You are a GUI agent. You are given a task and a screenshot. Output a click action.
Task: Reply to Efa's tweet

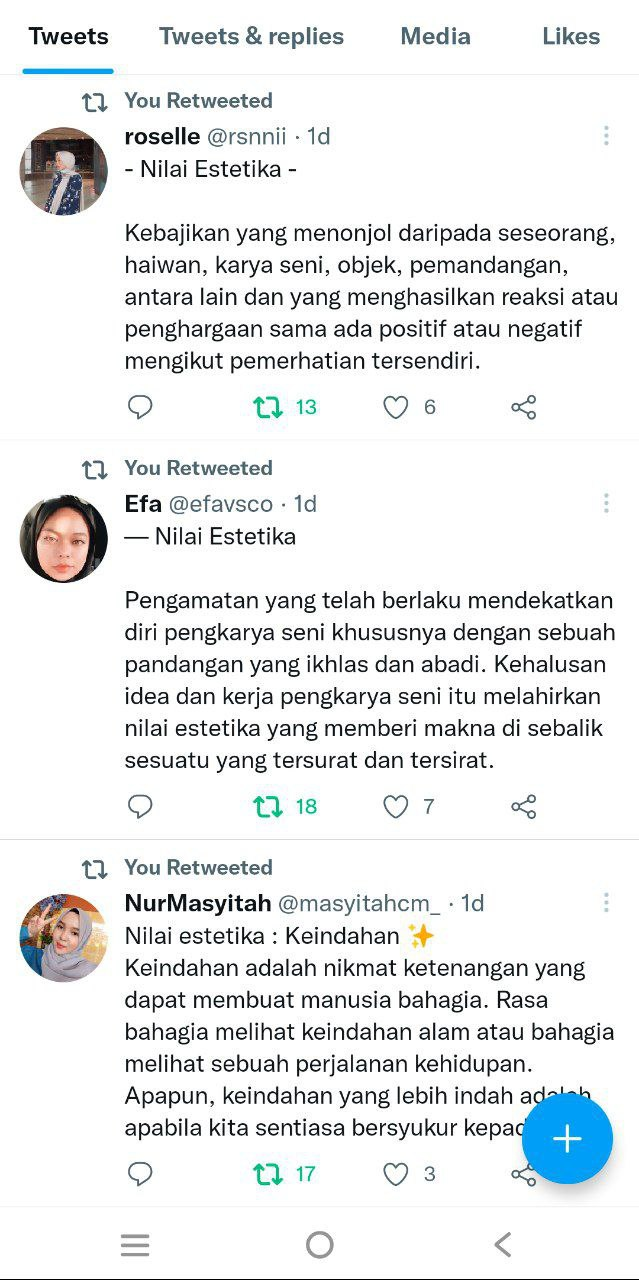coord(140,806)
